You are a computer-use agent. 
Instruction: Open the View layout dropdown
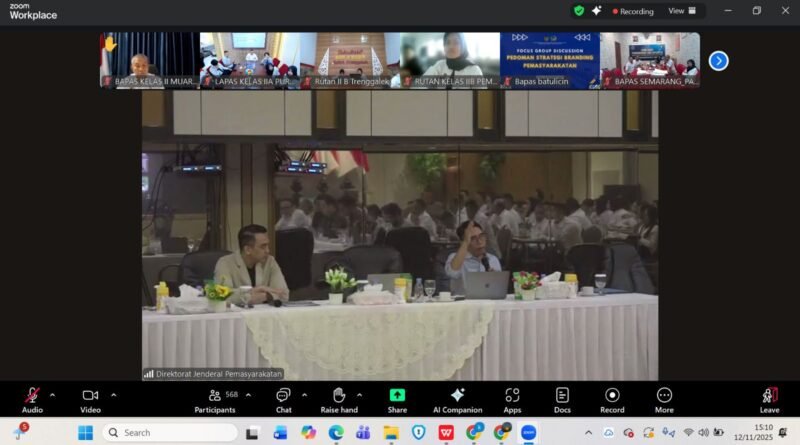coord(681,11)
